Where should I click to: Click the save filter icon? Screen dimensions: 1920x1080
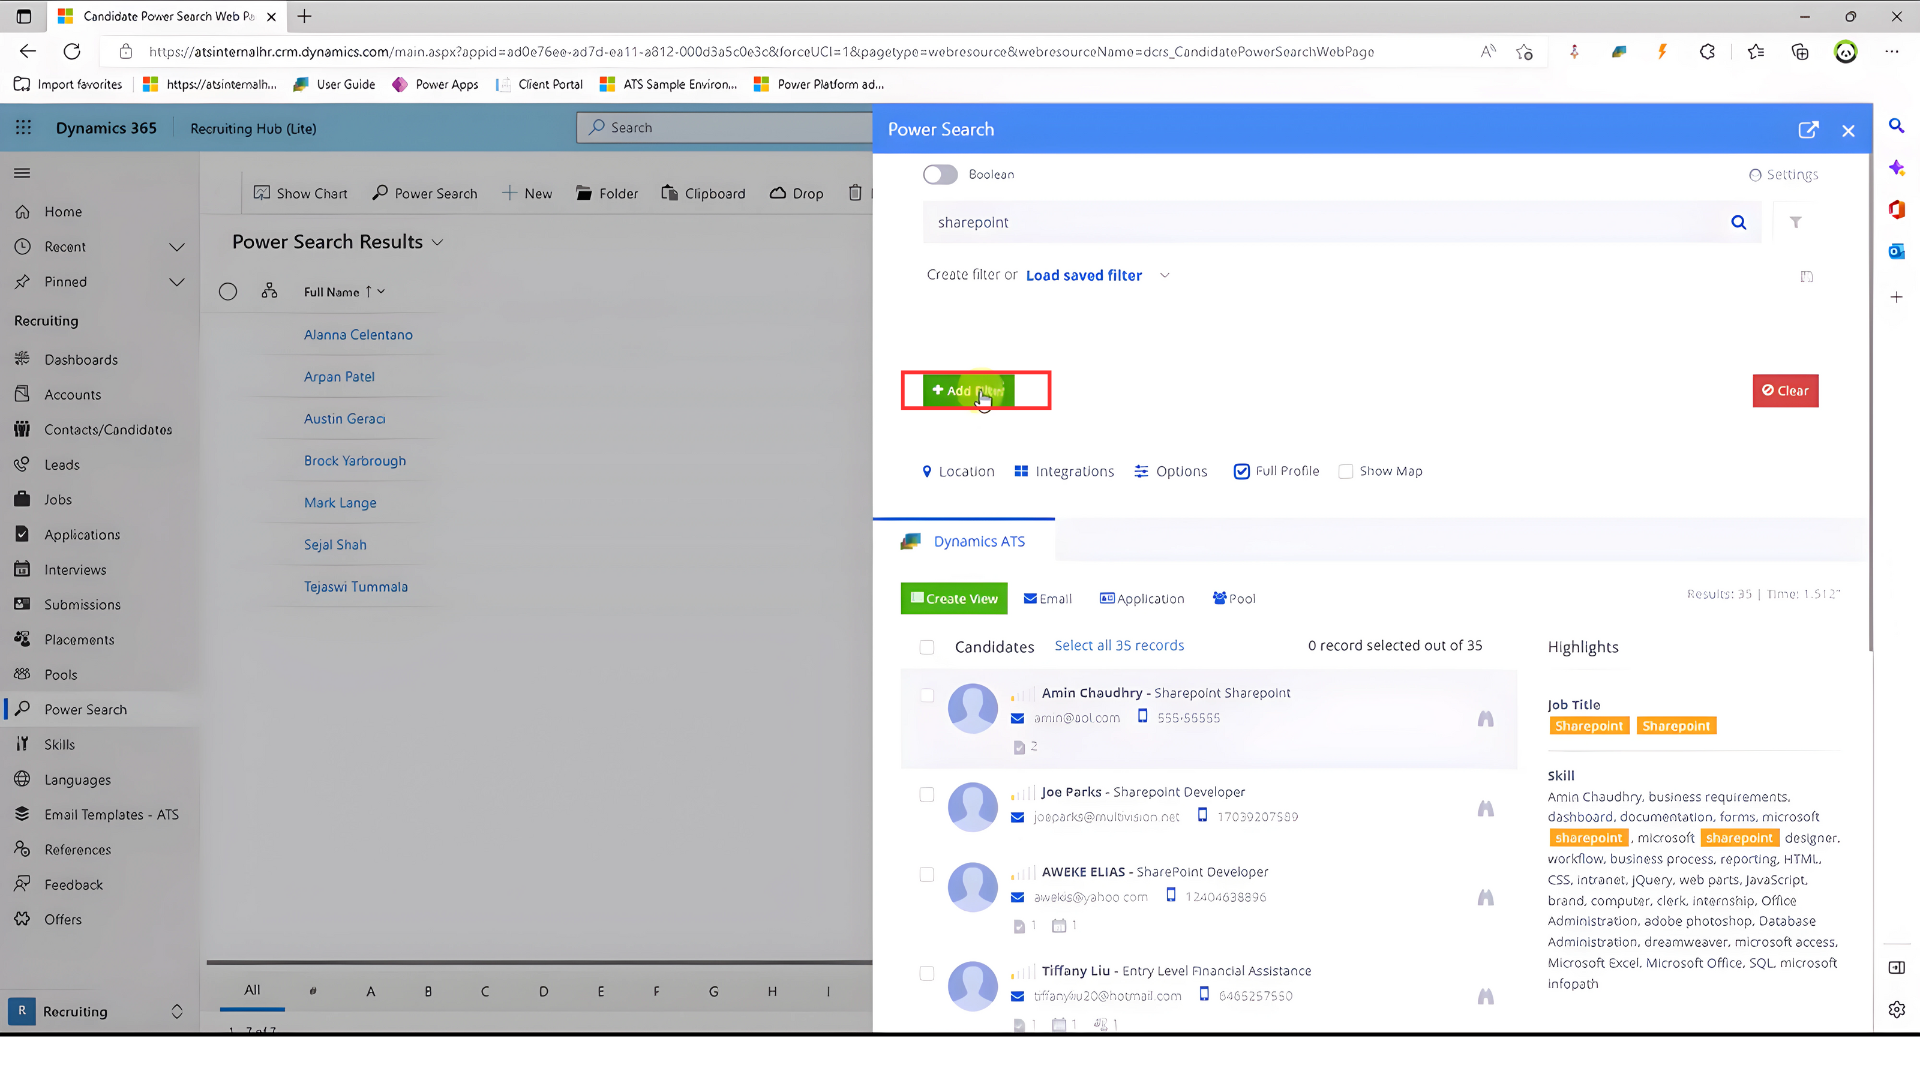(1807, 276)
